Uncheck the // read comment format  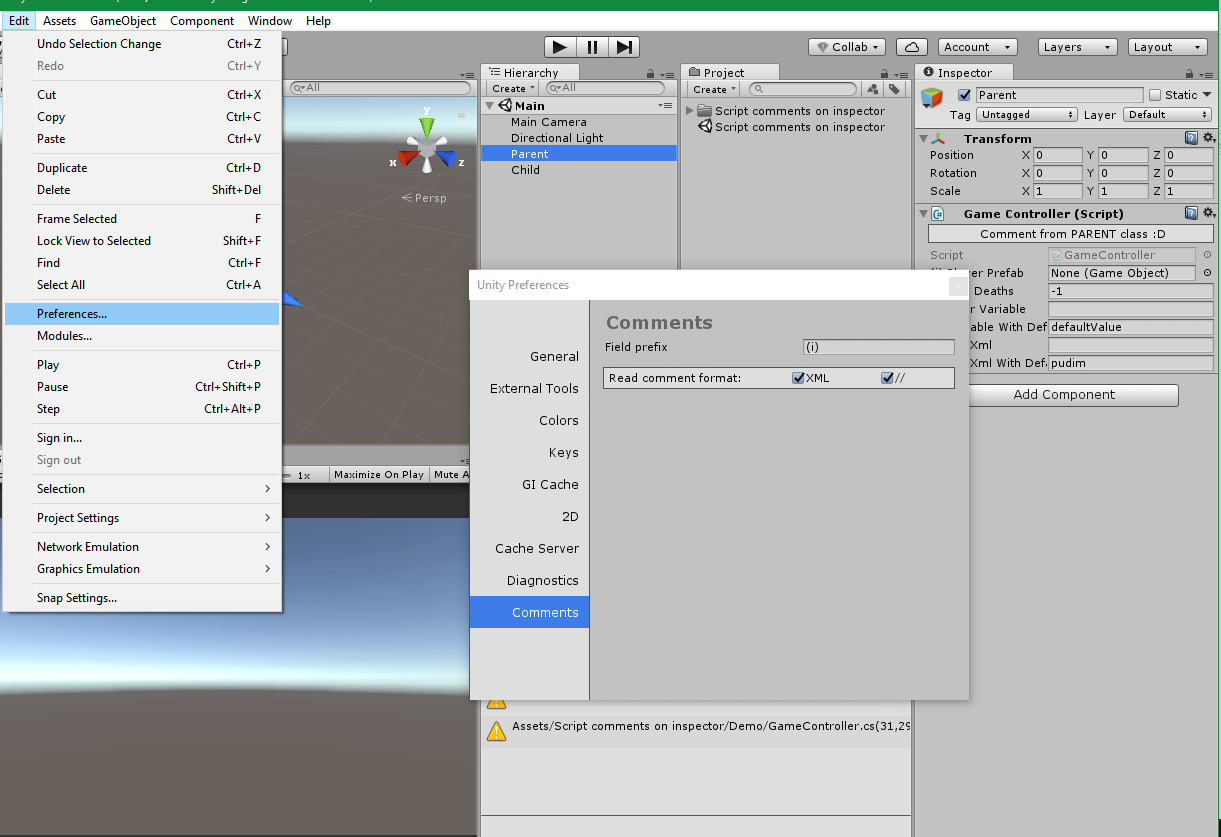pos(887,378)
